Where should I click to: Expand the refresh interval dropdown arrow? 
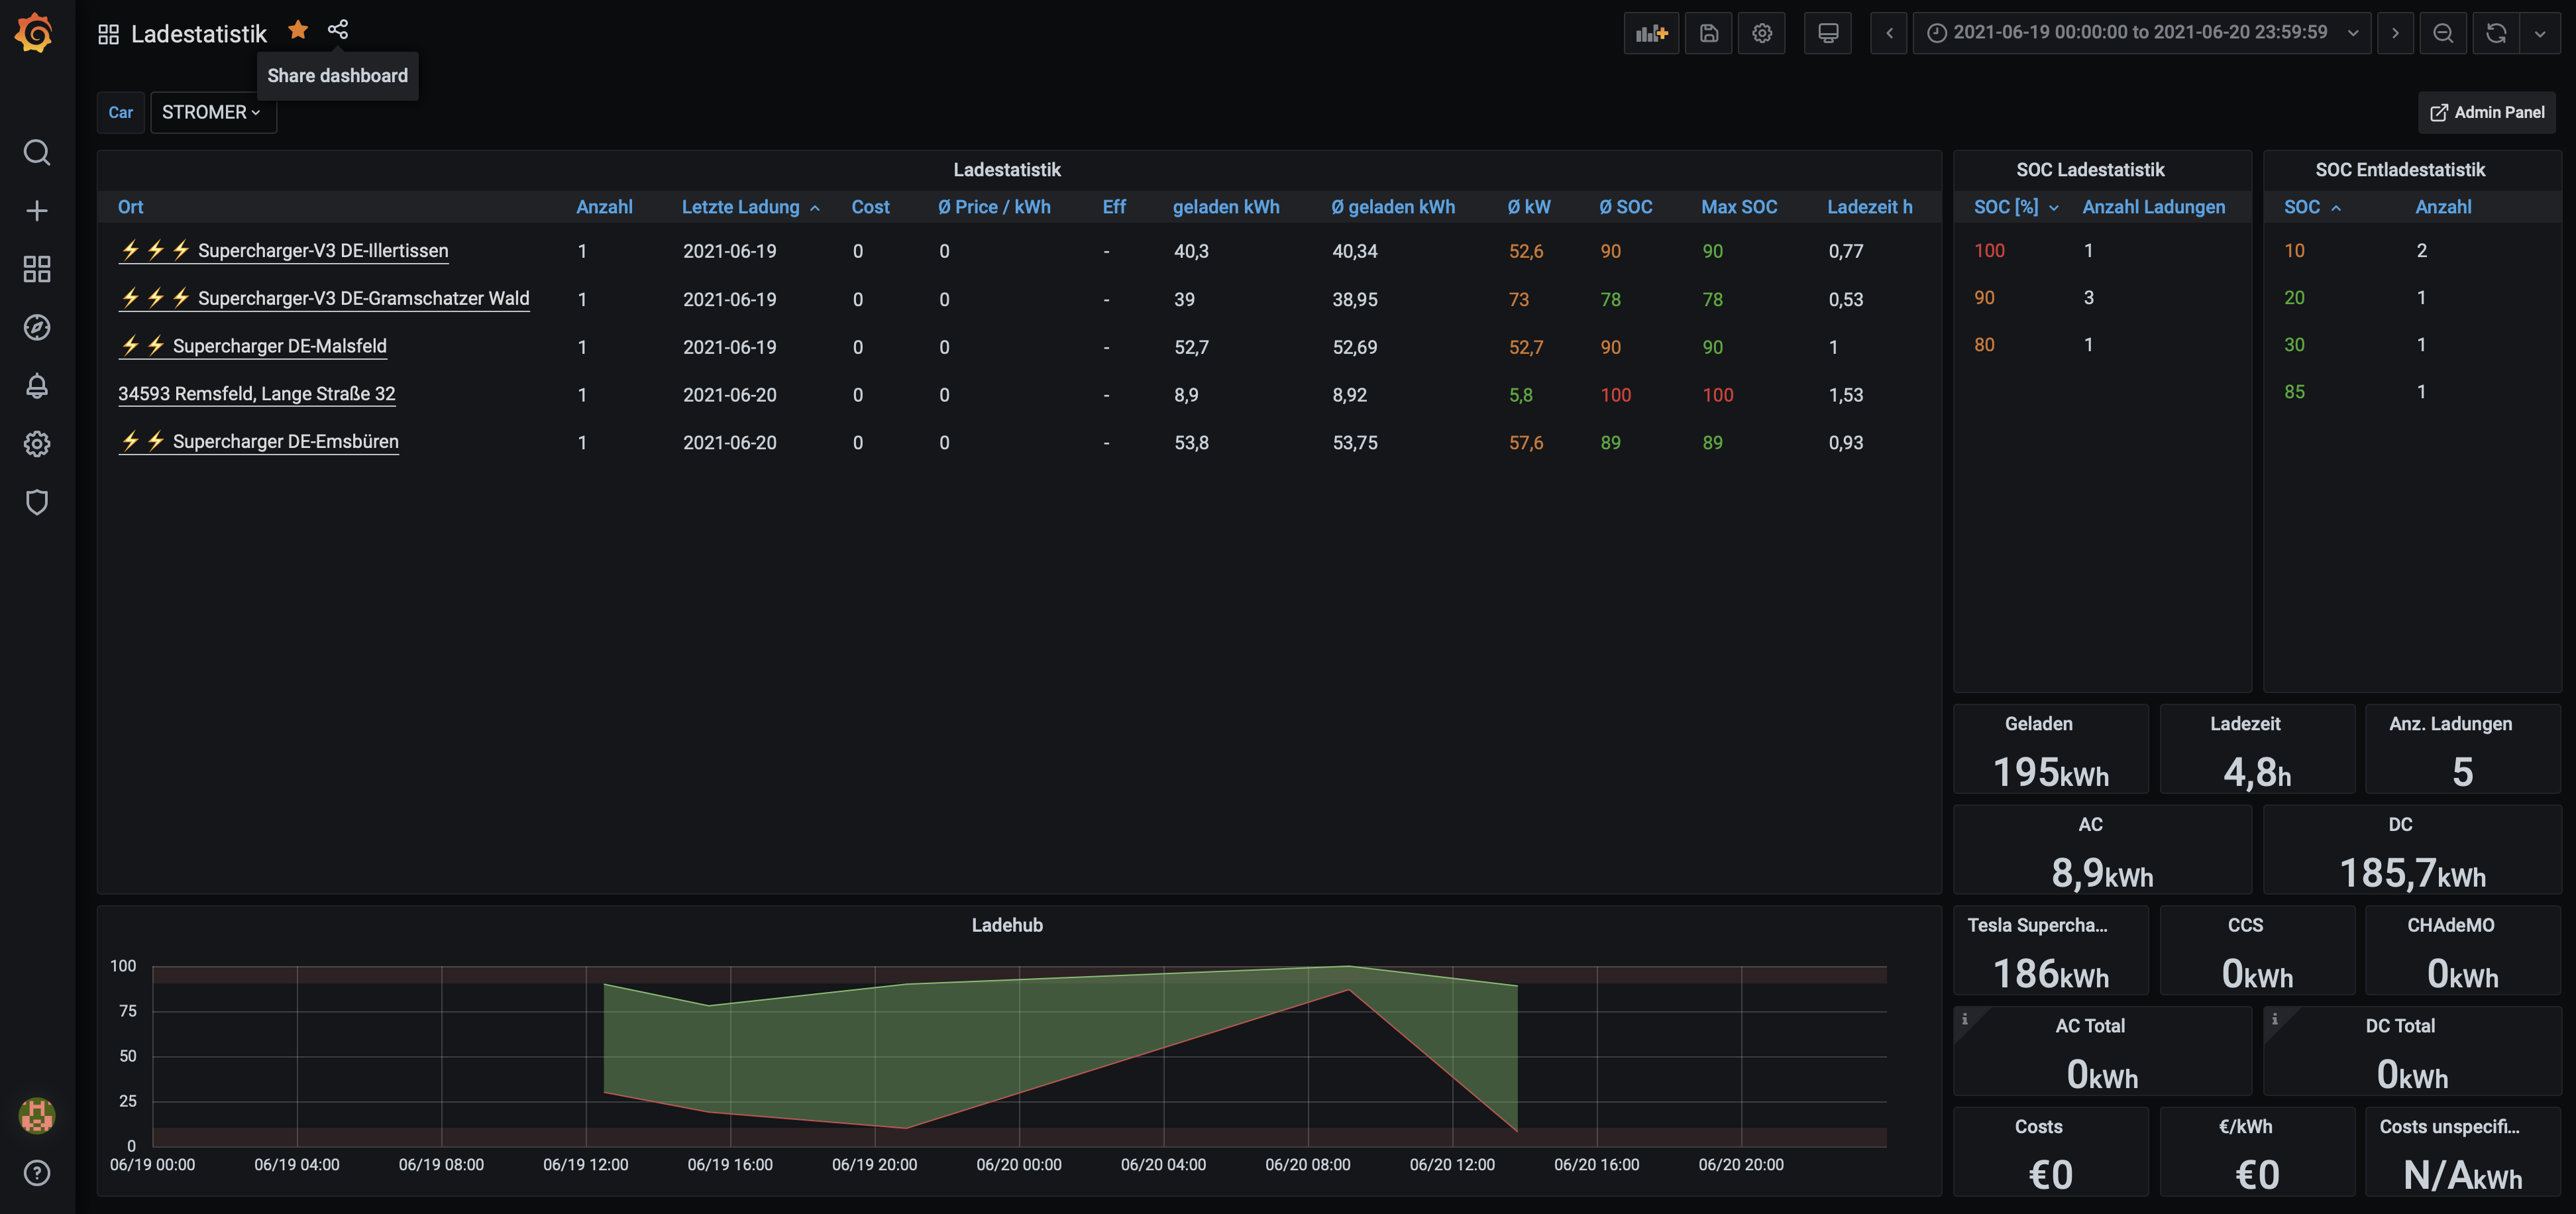coord(2540,33)
